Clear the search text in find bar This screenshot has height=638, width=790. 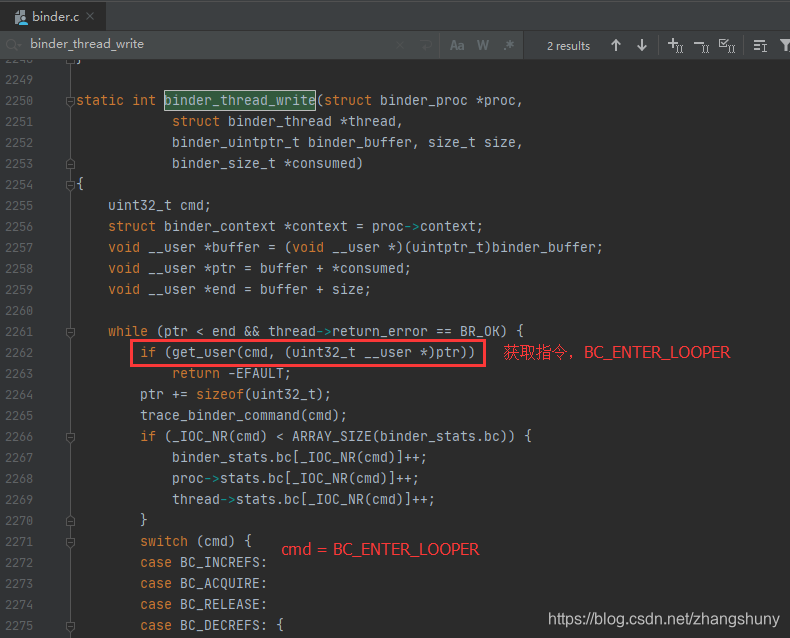point(400,45)
